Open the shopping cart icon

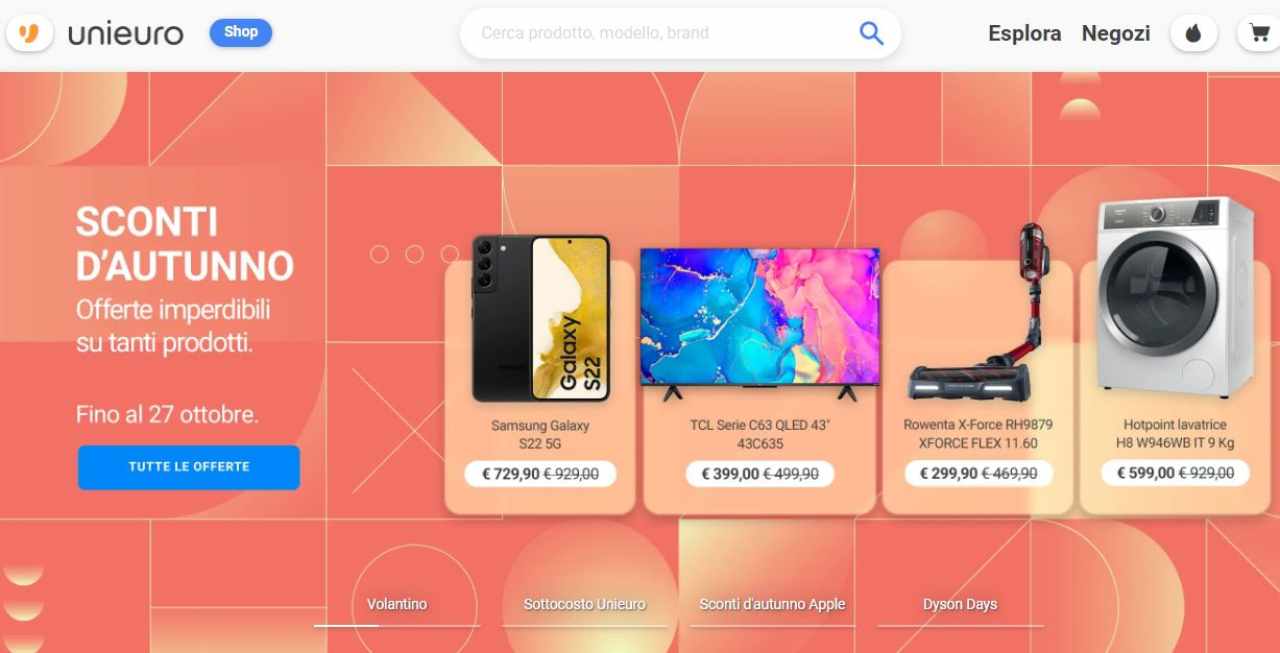[x=1258, y=33]
